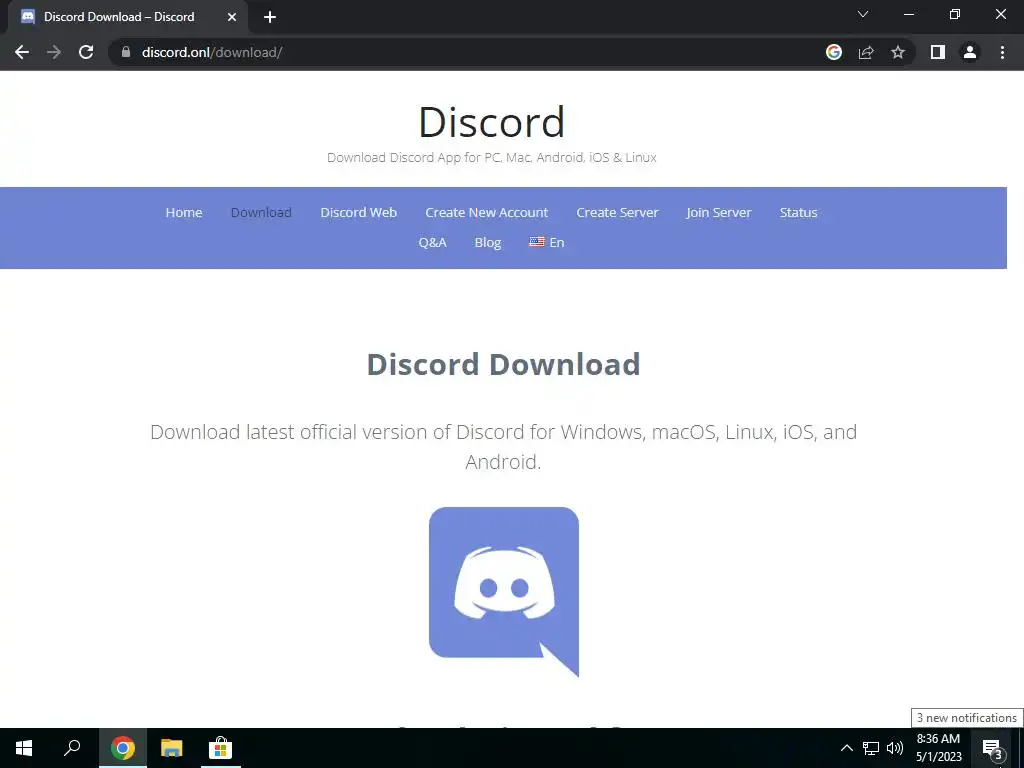Launch Microsoft Store from the taskbar
The width and height of the screenshot is (1024, 768).
[x=221, y=748]
